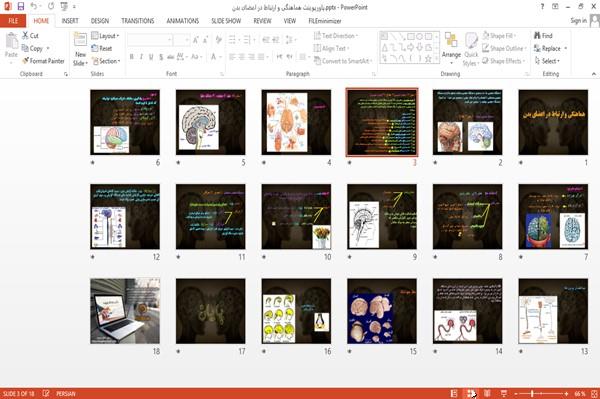Open Shape Effects dropdown
600x399 pixels.
pyautogui.click(x=504, y=61)
